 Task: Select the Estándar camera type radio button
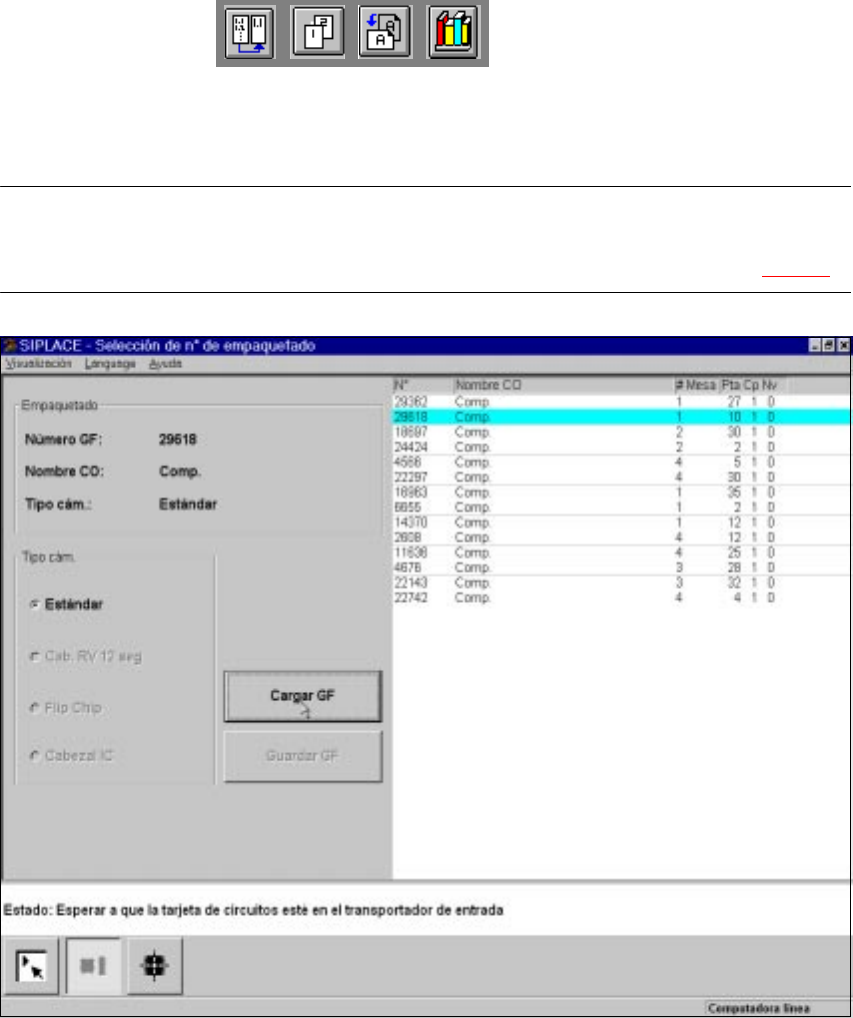[x=34, y=604]
